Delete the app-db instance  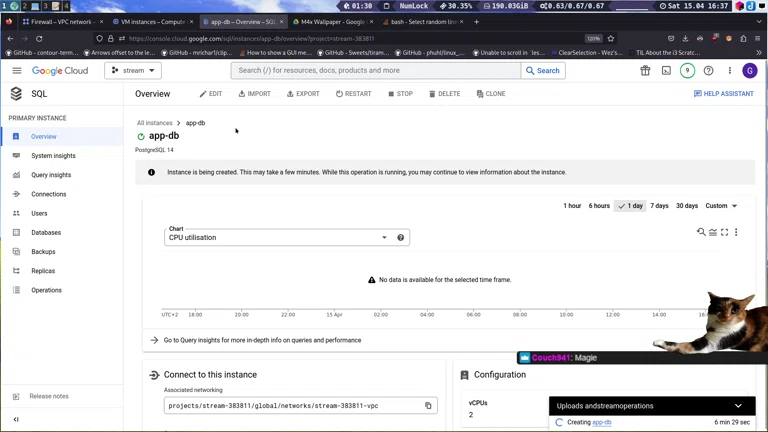coord(444,94)
